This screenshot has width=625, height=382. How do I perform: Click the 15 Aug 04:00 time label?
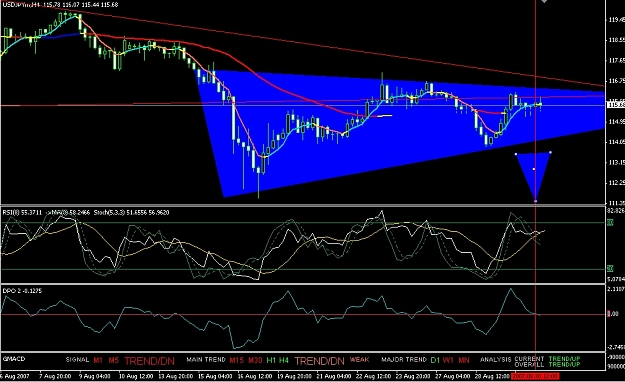coord(216,376)
